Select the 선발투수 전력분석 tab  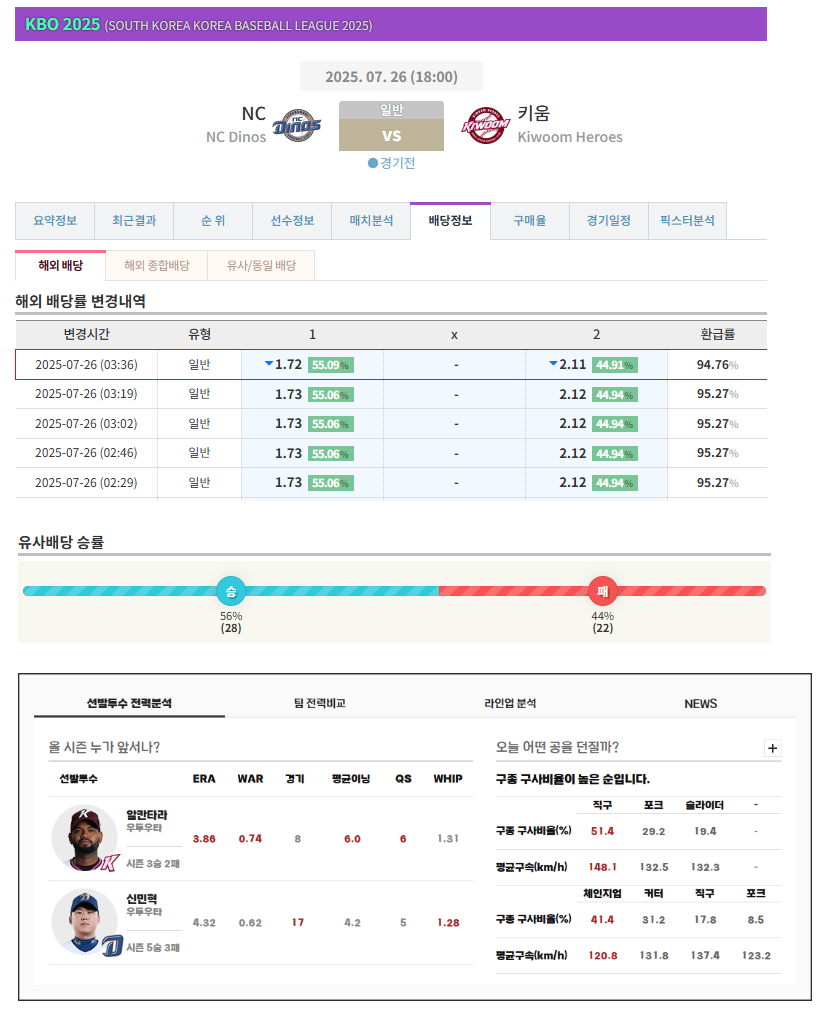(x=129, y=703)
